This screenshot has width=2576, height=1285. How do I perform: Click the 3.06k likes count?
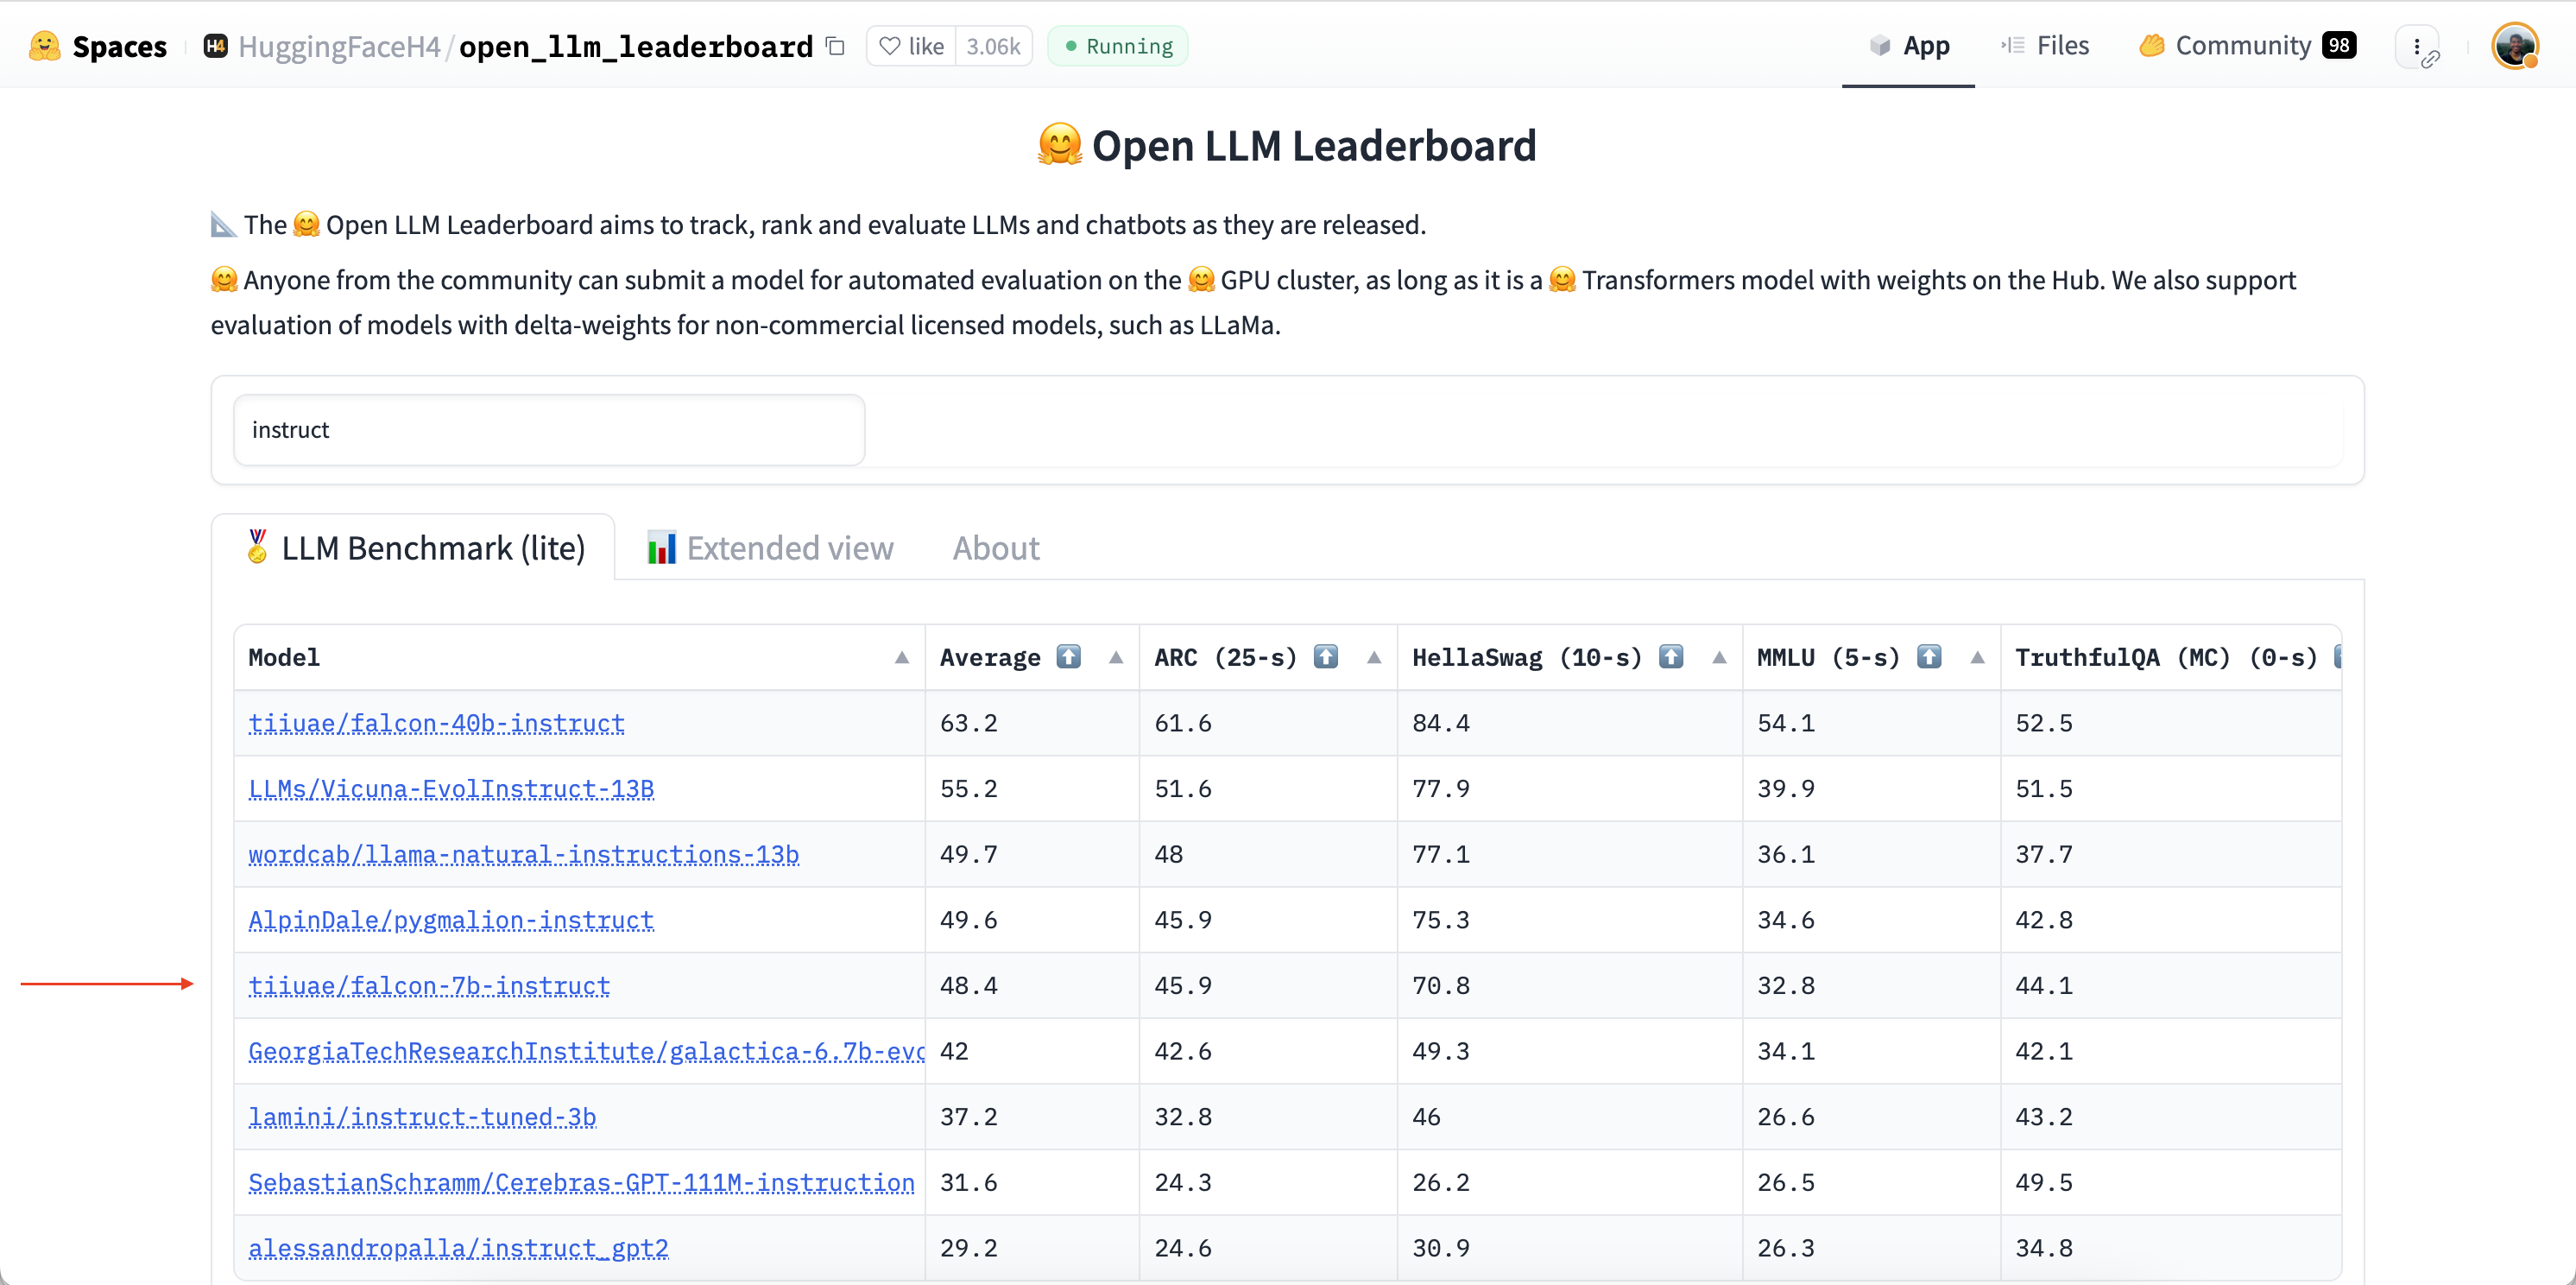[993, 46]
